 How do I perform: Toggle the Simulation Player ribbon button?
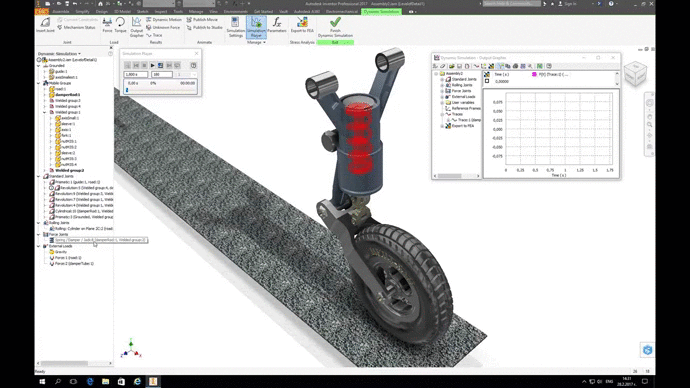pyautogui.click(x=256, y=27)
